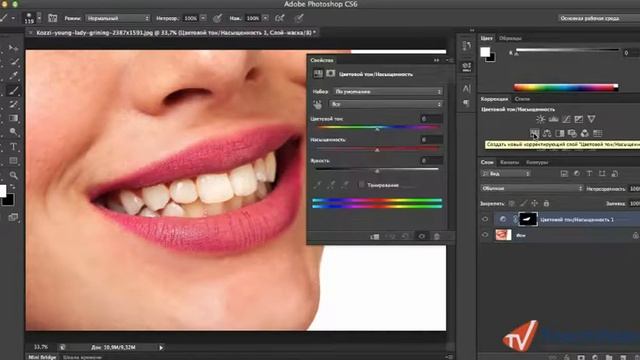Click the on-image adjustment hand tool
The height and width of the screenshot is (360, 640).
(318, 104)
